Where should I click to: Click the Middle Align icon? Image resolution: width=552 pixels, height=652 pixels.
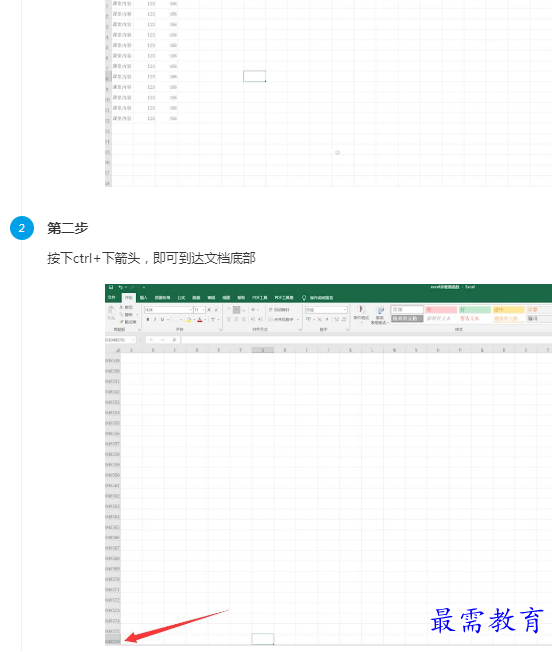237,310
